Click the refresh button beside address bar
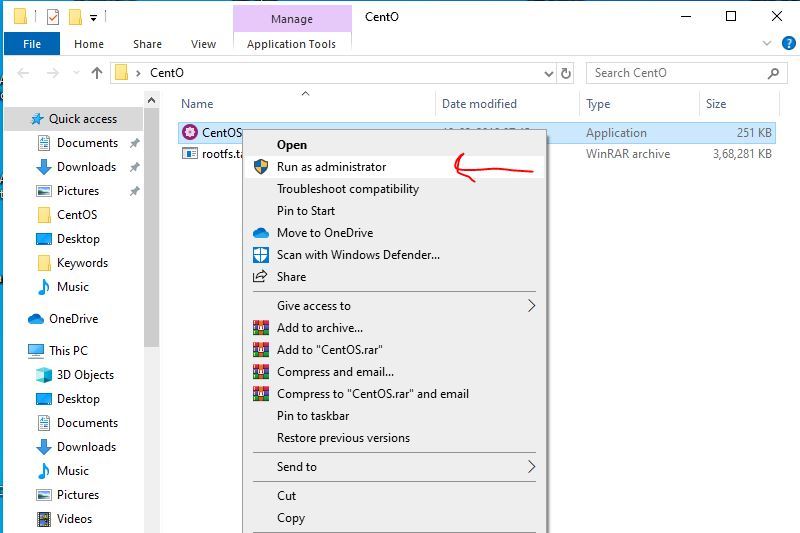Viewport: 800px width, 533px height. tap(566, 73)
